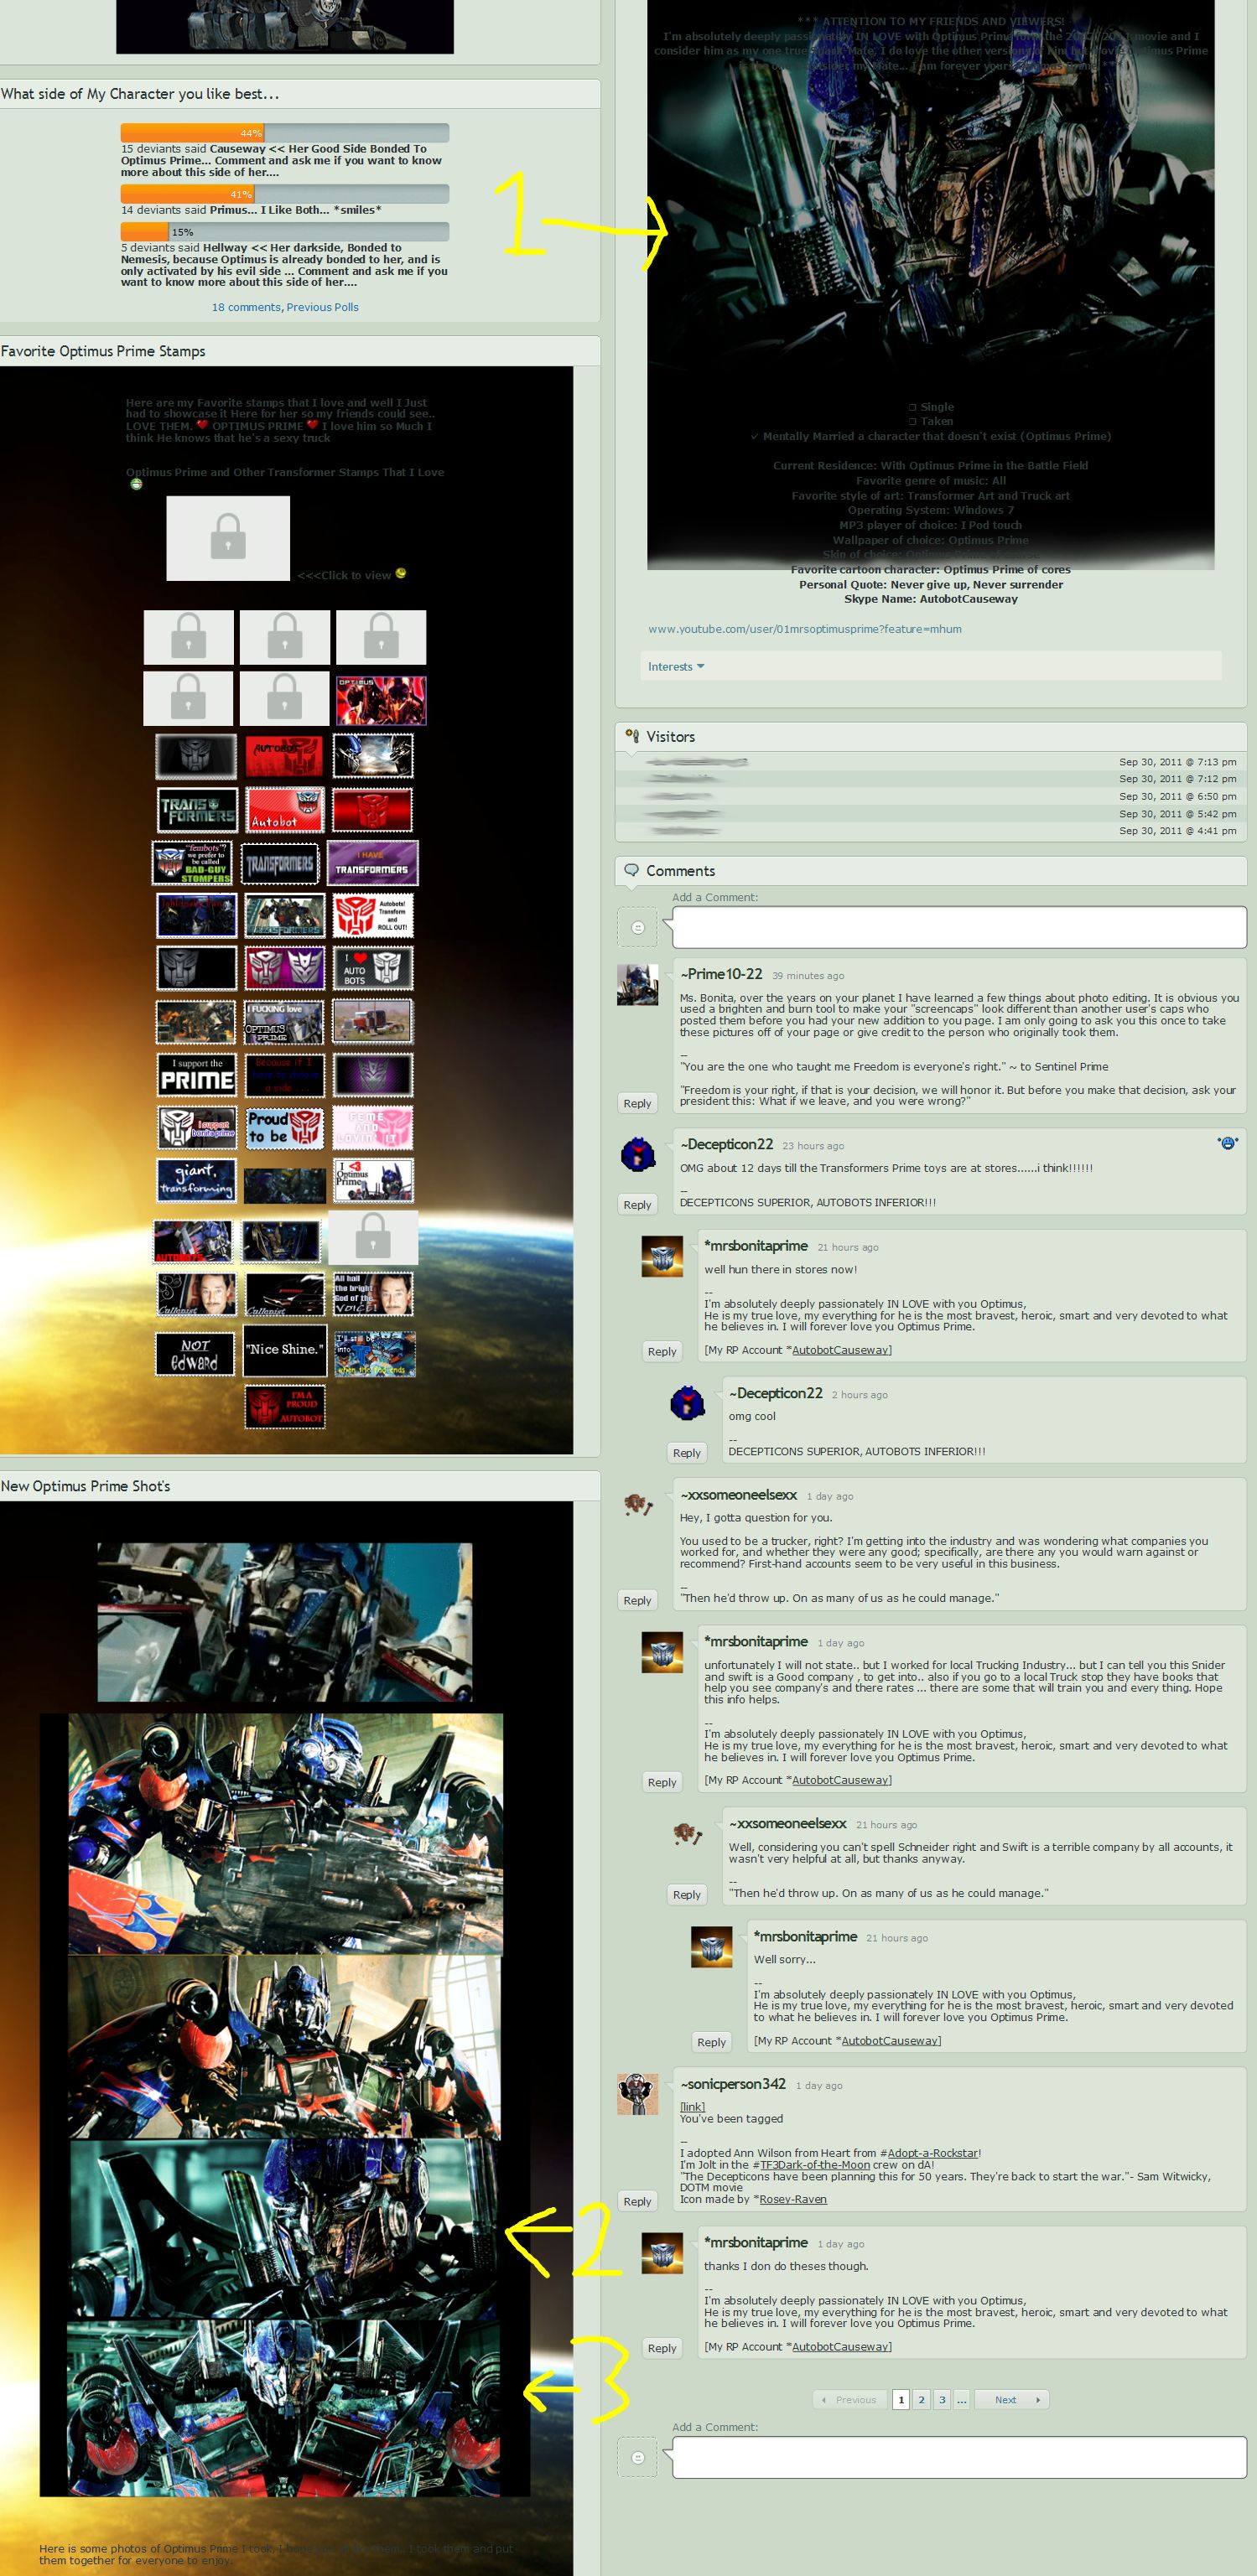
Task: Open comments page 2
Action: 921,2399
